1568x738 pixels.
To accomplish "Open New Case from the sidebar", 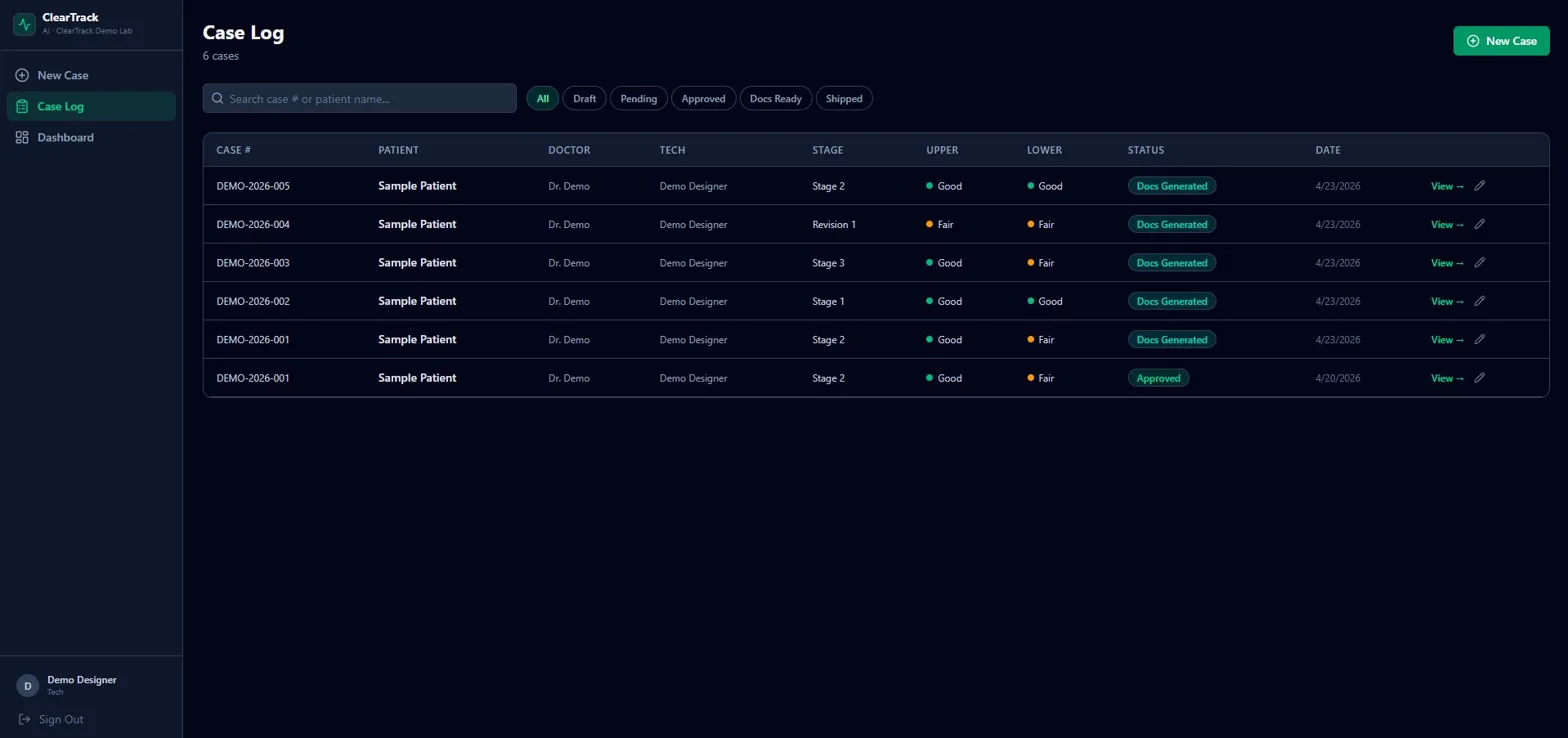I will pos(91,75).
